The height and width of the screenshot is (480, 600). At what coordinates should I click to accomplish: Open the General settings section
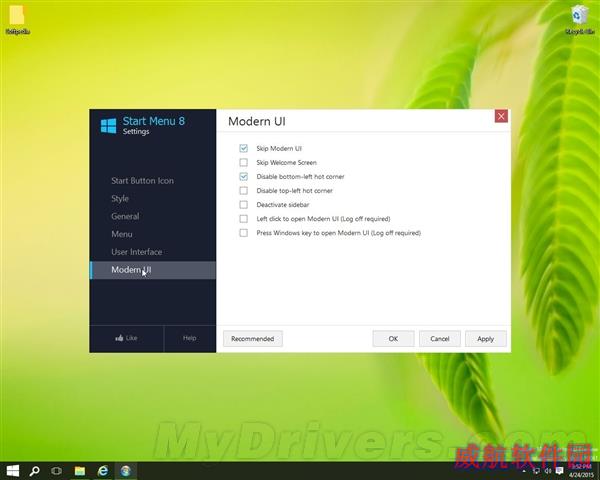click(x=125, y=216)
